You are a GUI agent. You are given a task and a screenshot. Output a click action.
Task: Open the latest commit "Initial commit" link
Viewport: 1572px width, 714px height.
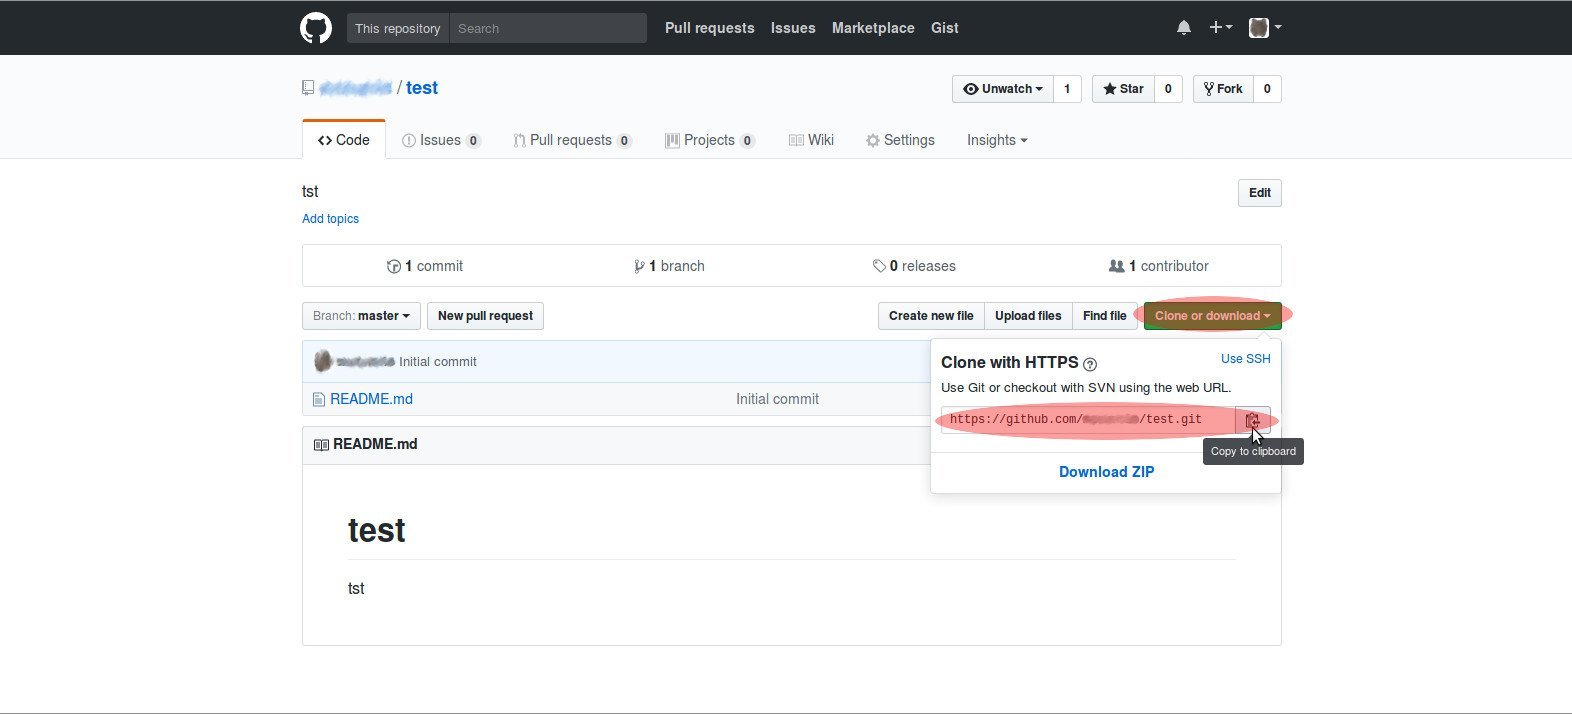click(x=438, y=362)
